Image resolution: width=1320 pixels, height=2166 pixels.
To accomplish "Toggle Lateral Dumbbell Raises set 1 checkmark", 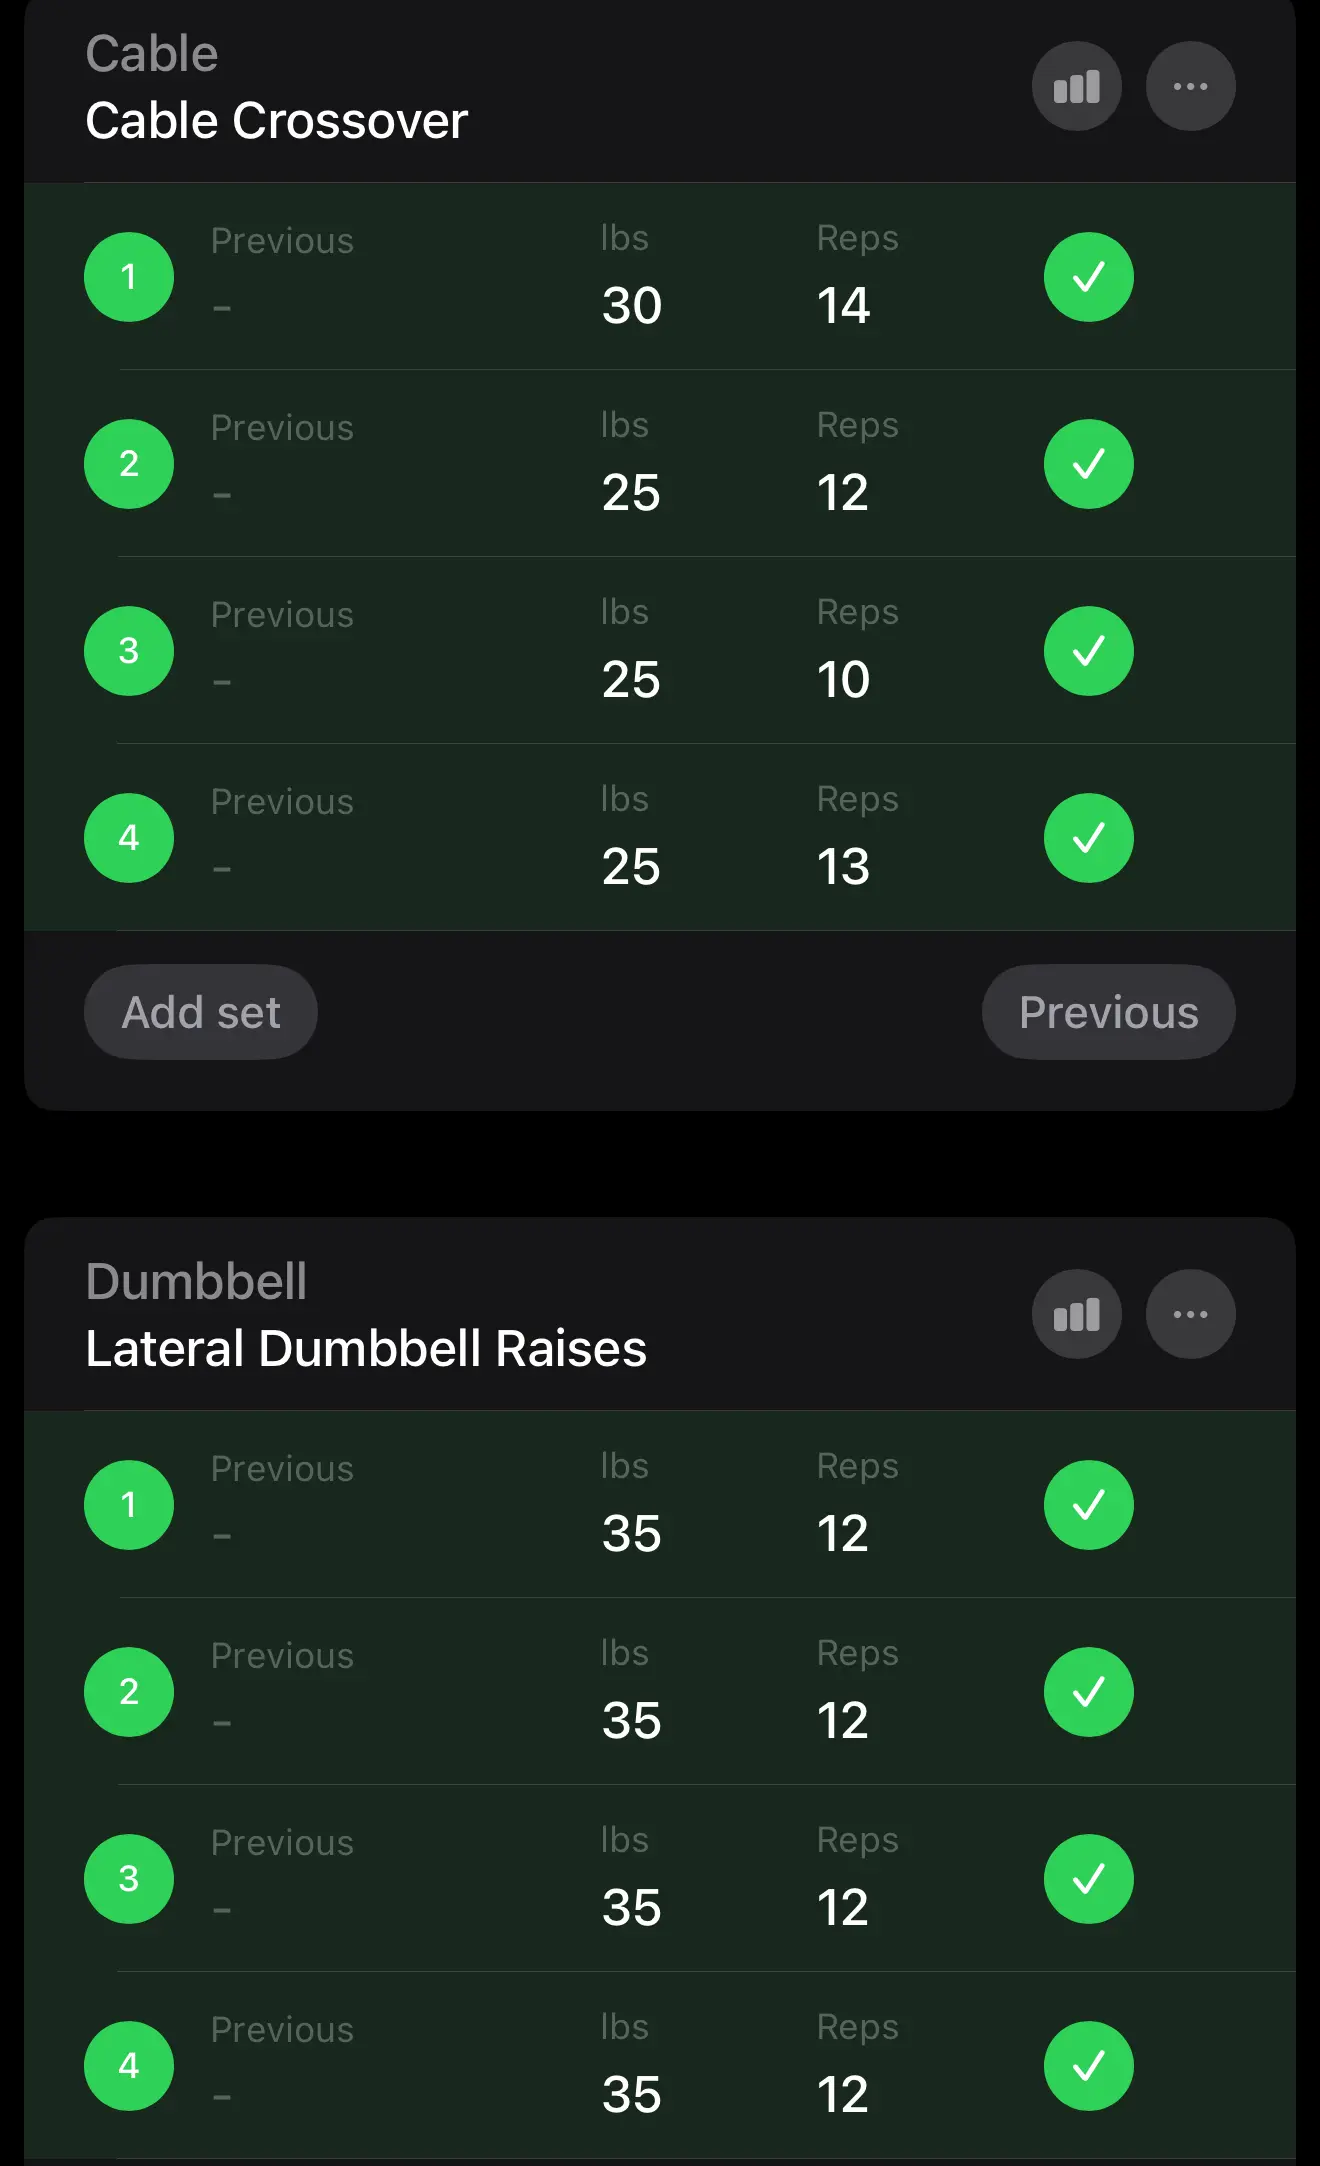I will (1088, 1505).
